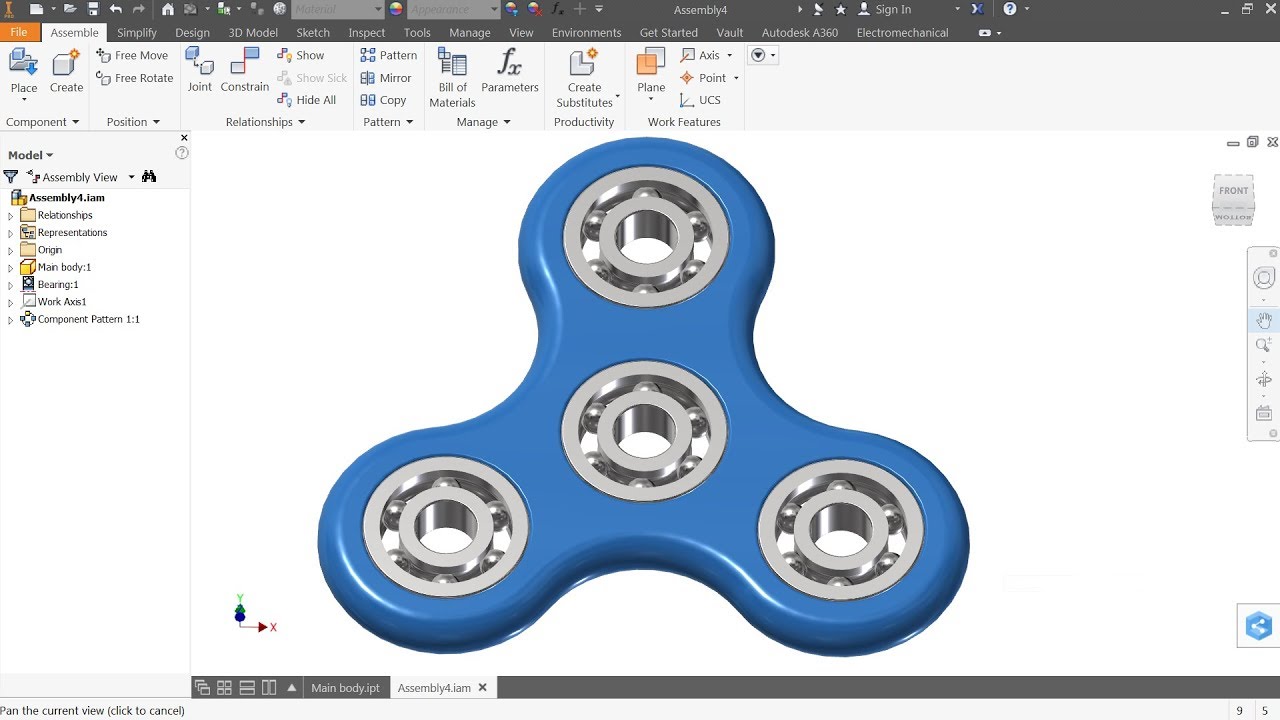Viewport: 1280px width, 720px height.
Task: Click the Copy components tool
Action: (384, 99)
